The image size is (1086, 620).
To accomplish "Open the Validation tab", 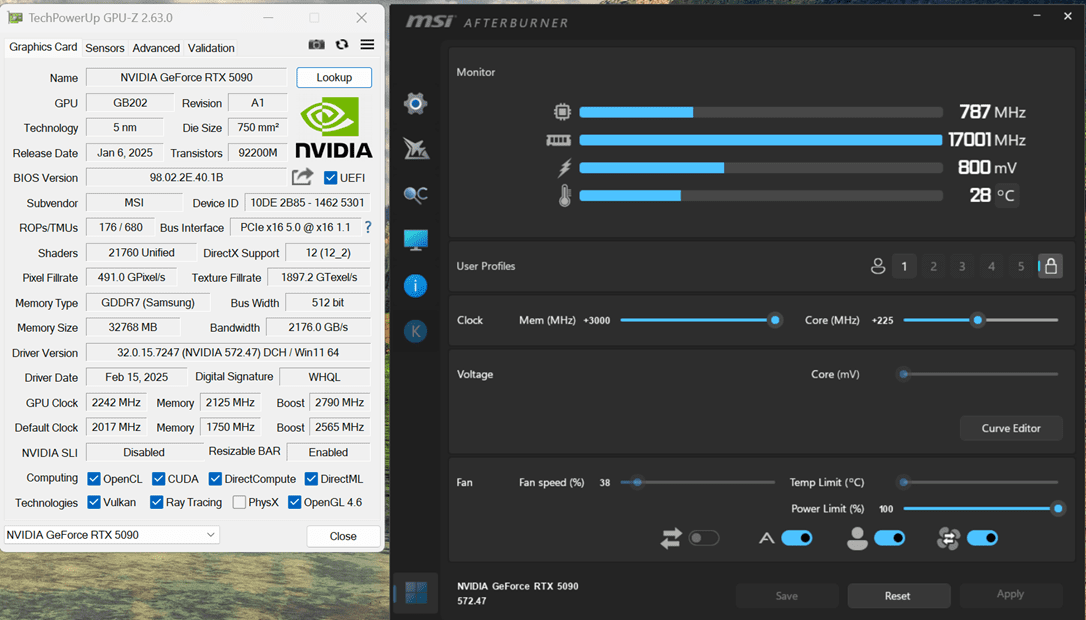I will [x=211, y=48].
